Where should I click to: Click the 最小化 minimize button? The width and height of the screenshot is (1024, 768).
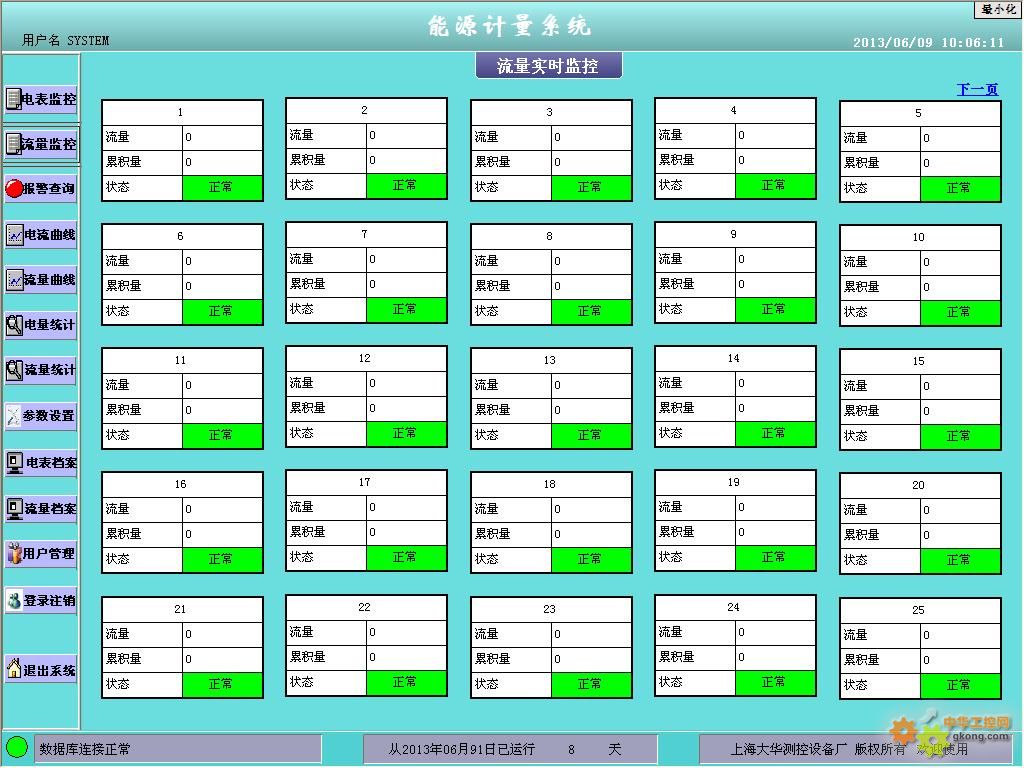click(998, 9)
